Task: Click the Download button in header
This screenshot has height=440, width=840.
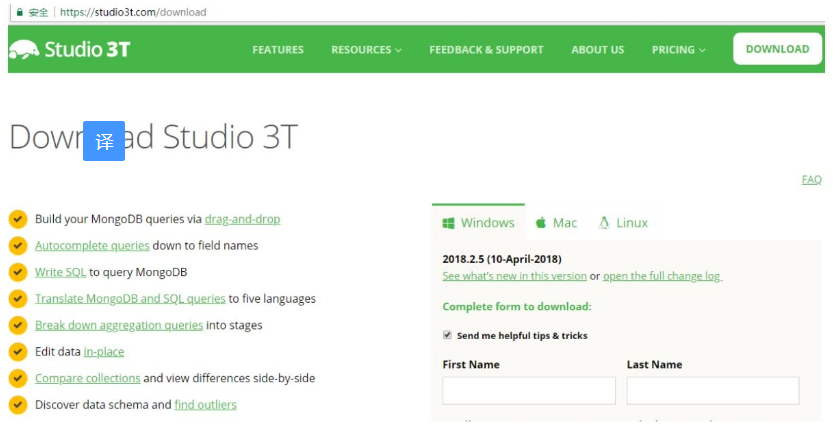Action: (777, 49)
